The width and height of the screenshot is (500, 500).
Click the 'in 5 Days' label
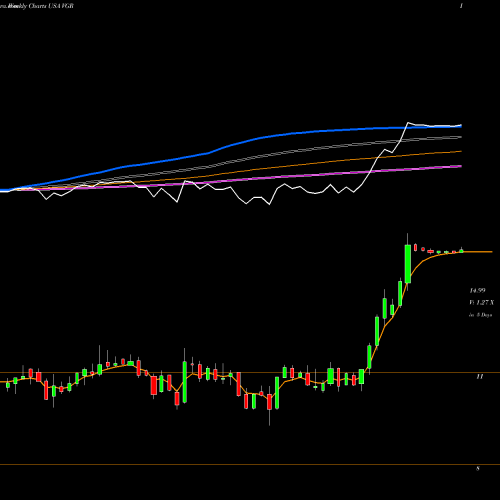point(481,315)
